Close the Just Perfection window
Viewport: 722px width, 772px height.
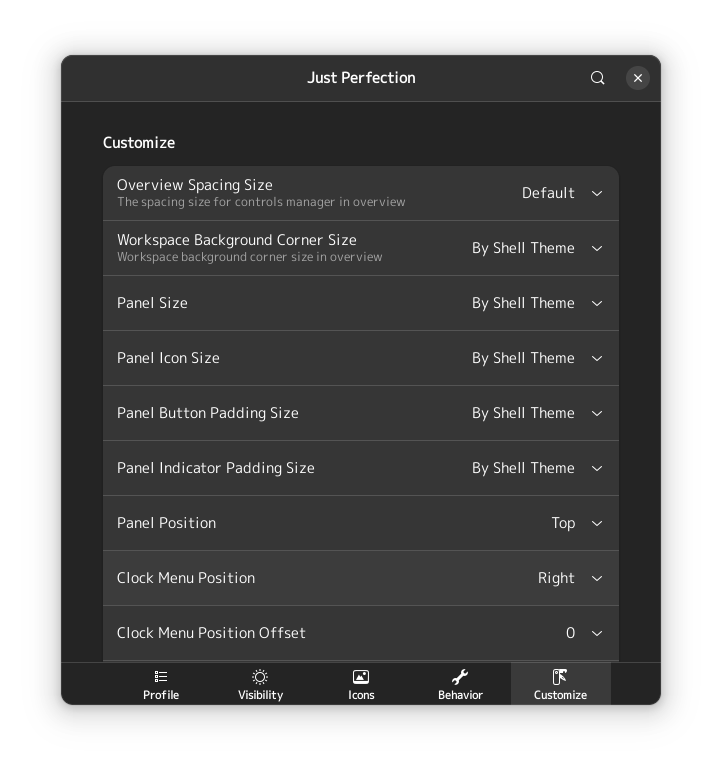[638, 78]
